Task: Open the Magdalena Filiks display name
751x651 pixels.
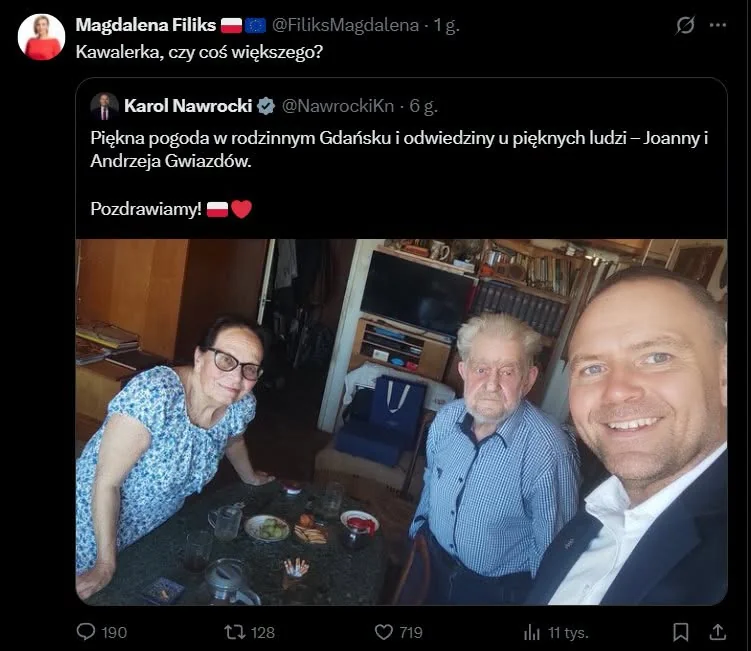Action: tap(146, 25)
